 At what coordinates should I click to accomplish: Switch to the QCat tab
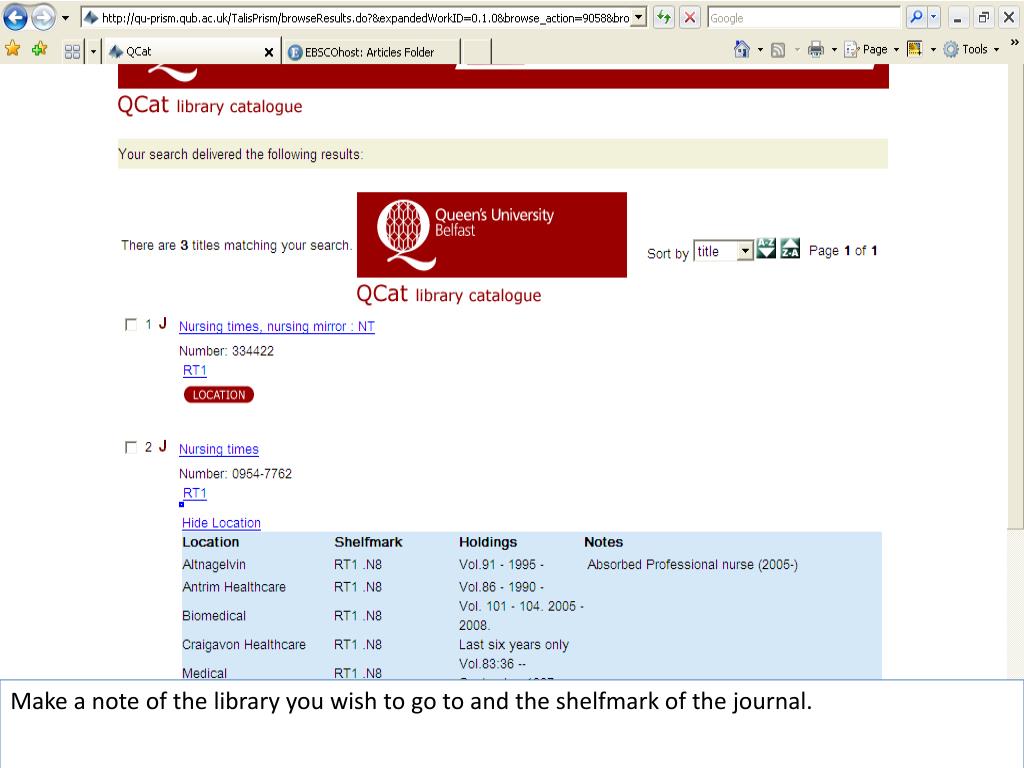tap(183, 52)
